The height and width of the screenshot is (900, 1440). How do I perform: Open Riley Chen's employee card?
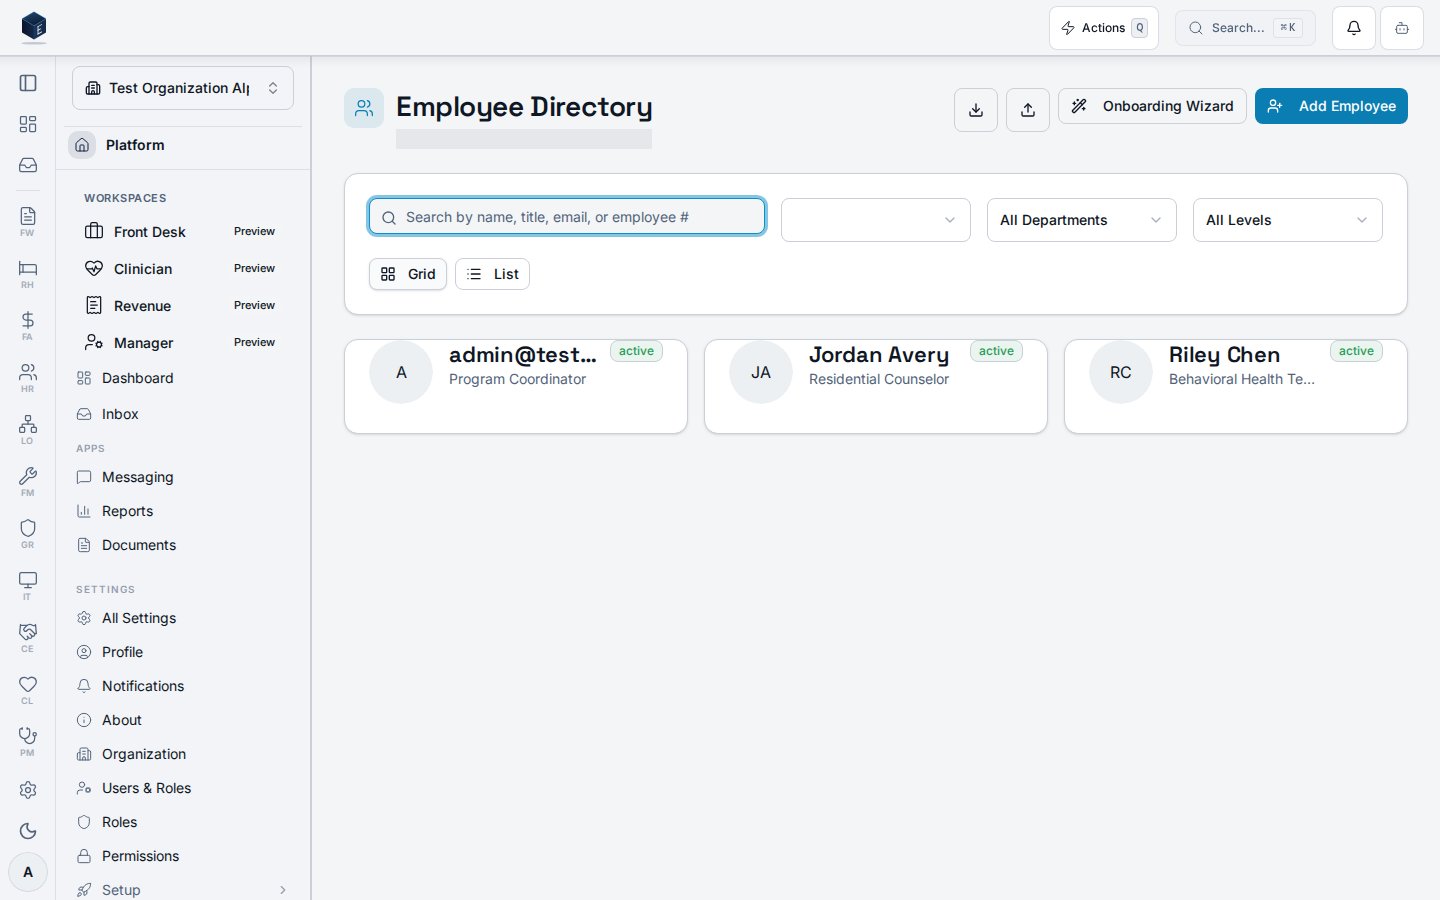coord(1236,387)
